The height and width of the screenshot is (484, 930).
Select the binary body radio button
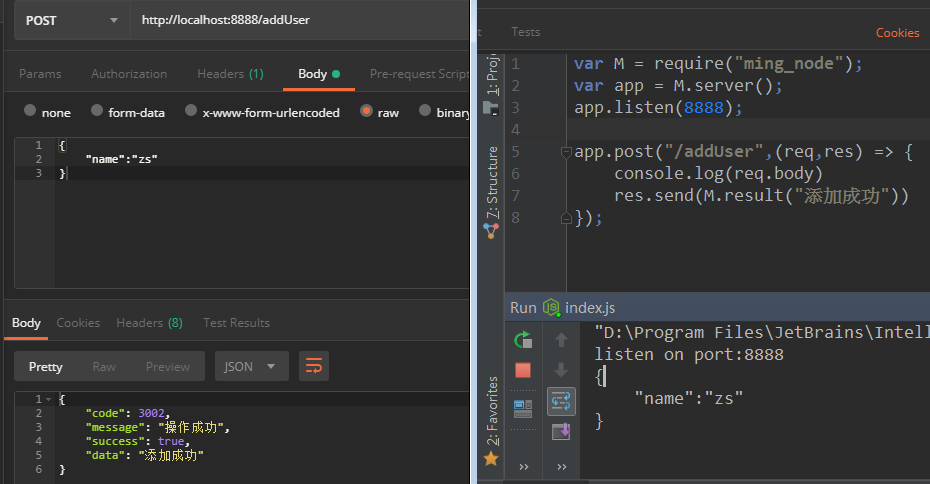pos(425,111)
